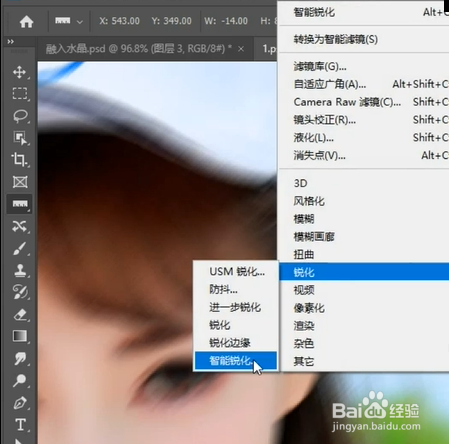Choose USM 锐化... in sharpen submenu
The image size is (449, 444).
(x=236, y=272)
